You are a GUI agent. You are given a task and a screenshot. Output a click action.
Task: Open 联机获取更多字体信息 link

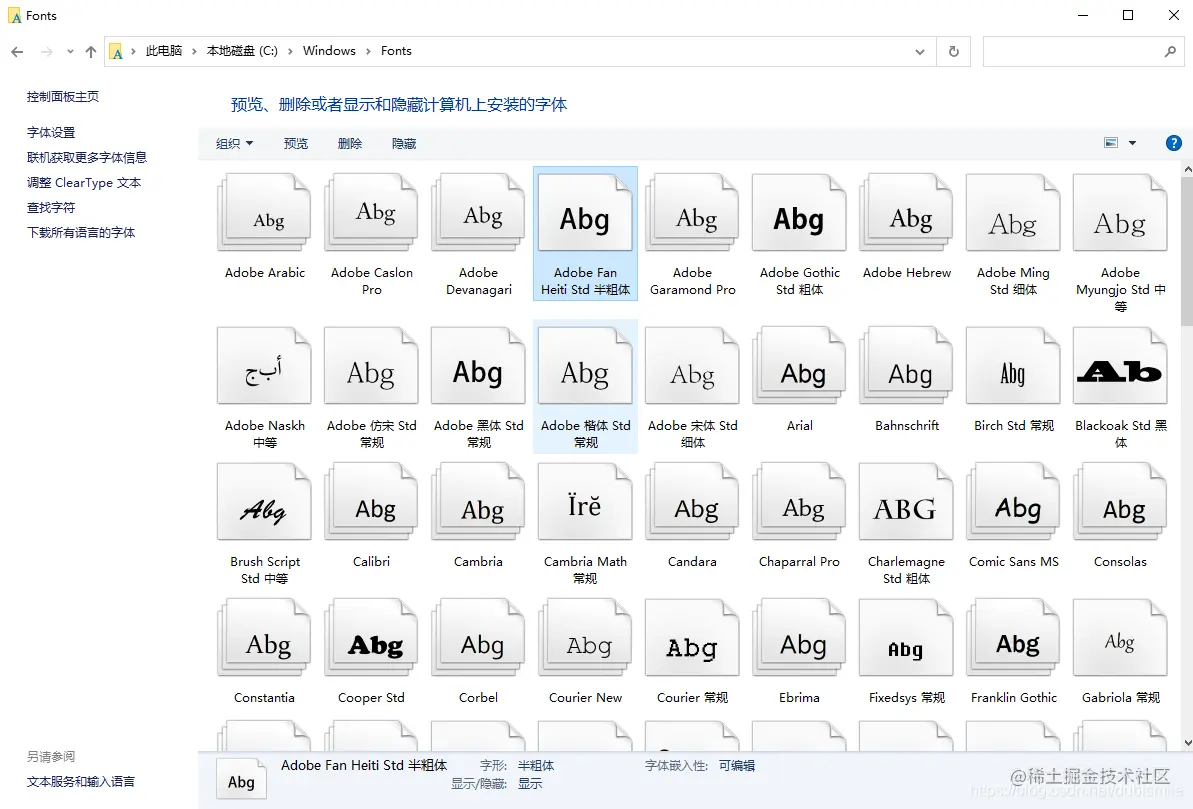click(x=87, y=158)
